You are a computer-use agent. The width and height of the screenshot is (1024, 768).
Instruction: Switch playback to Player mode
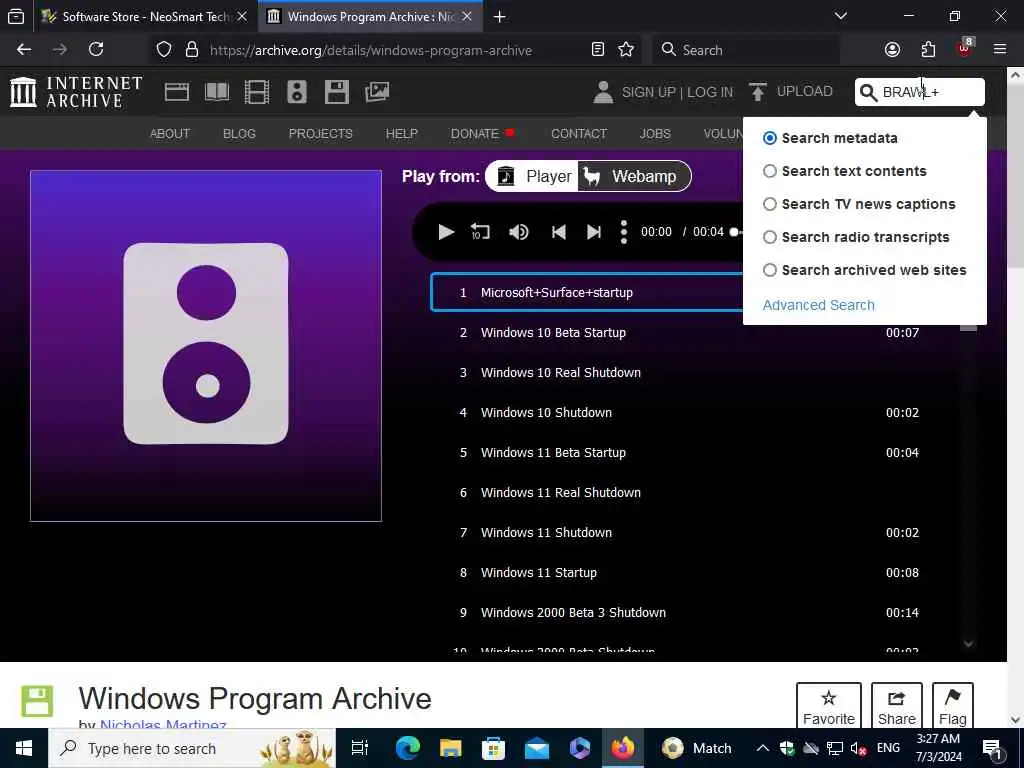[532, 176]
